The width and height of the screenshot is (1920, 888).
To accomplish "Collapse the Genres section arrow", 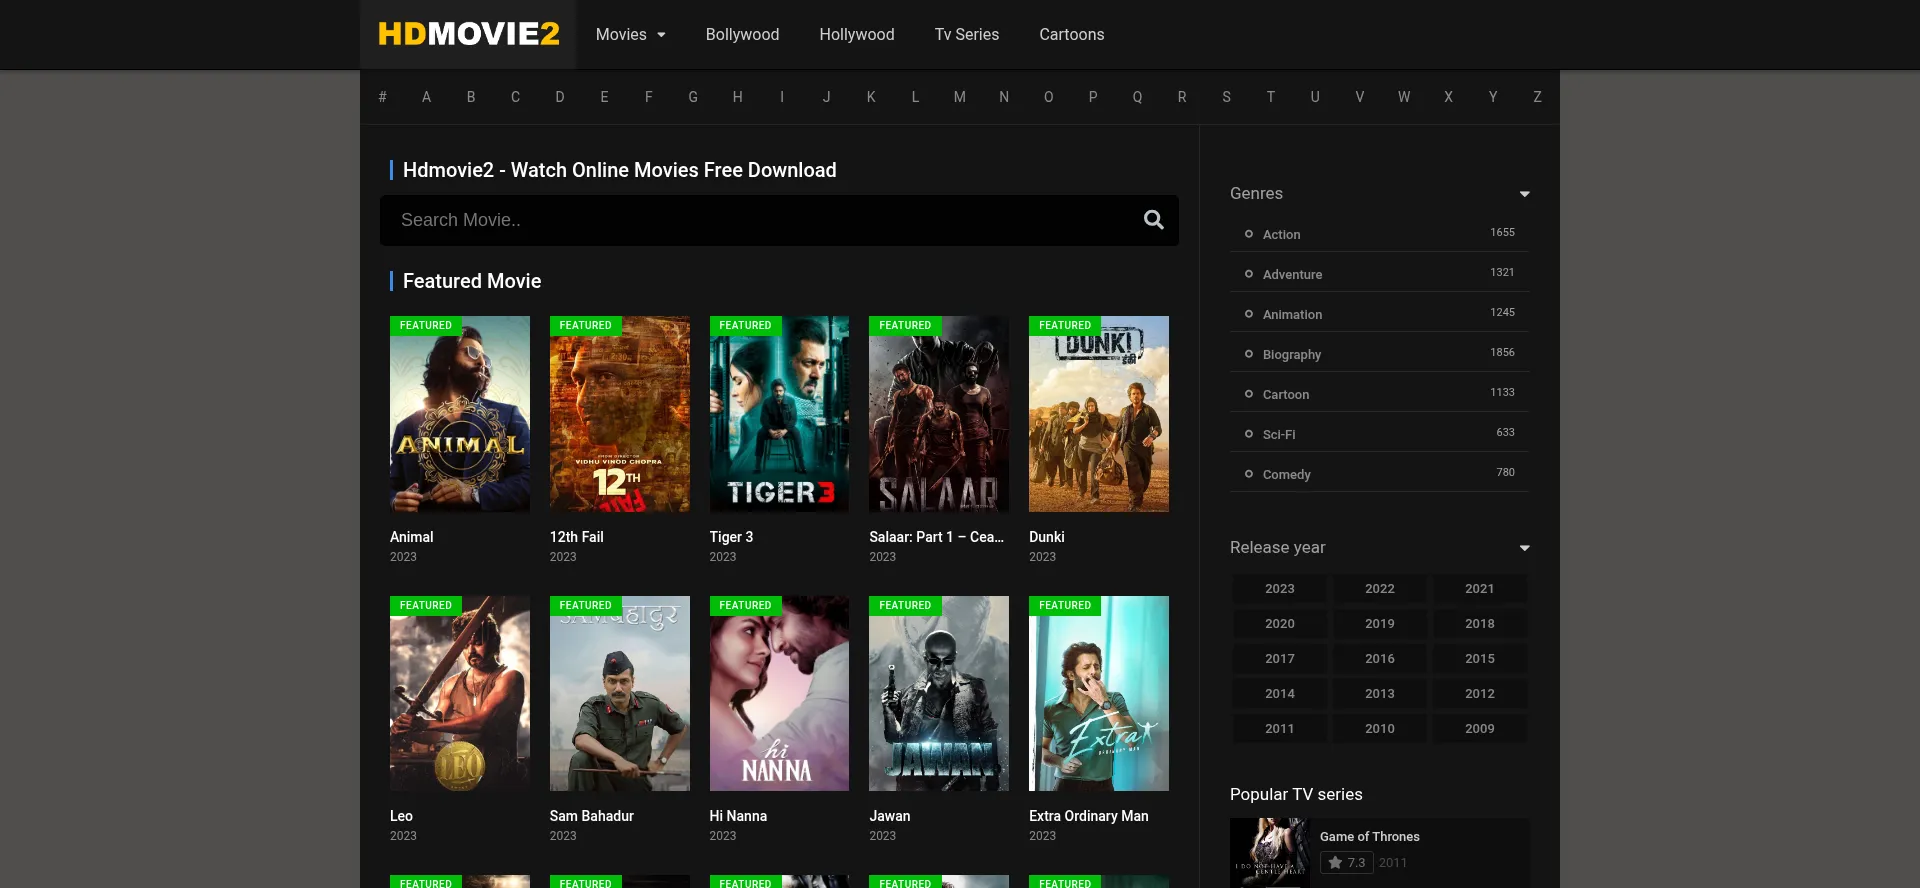I will pyautogui.click(x=1524, y=194).
